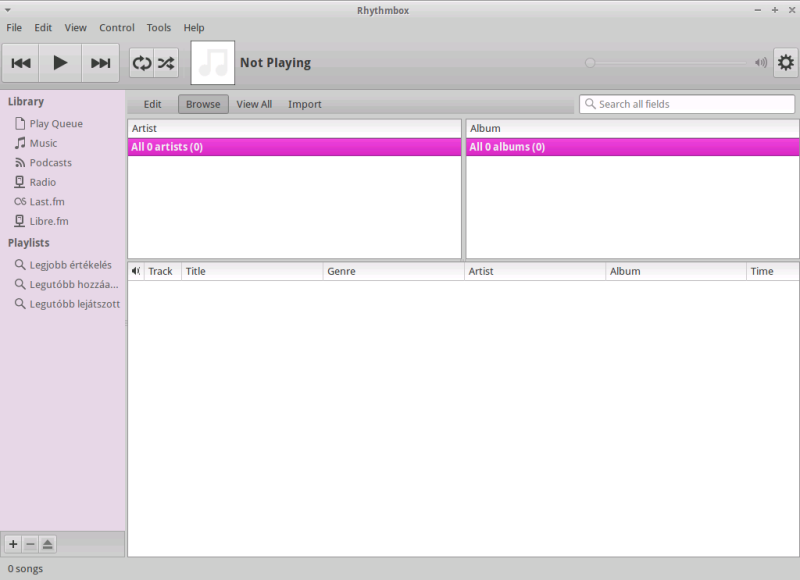The image size is (800, 580).
Task: Click the search magnifier icon
Action: [590, 104]
